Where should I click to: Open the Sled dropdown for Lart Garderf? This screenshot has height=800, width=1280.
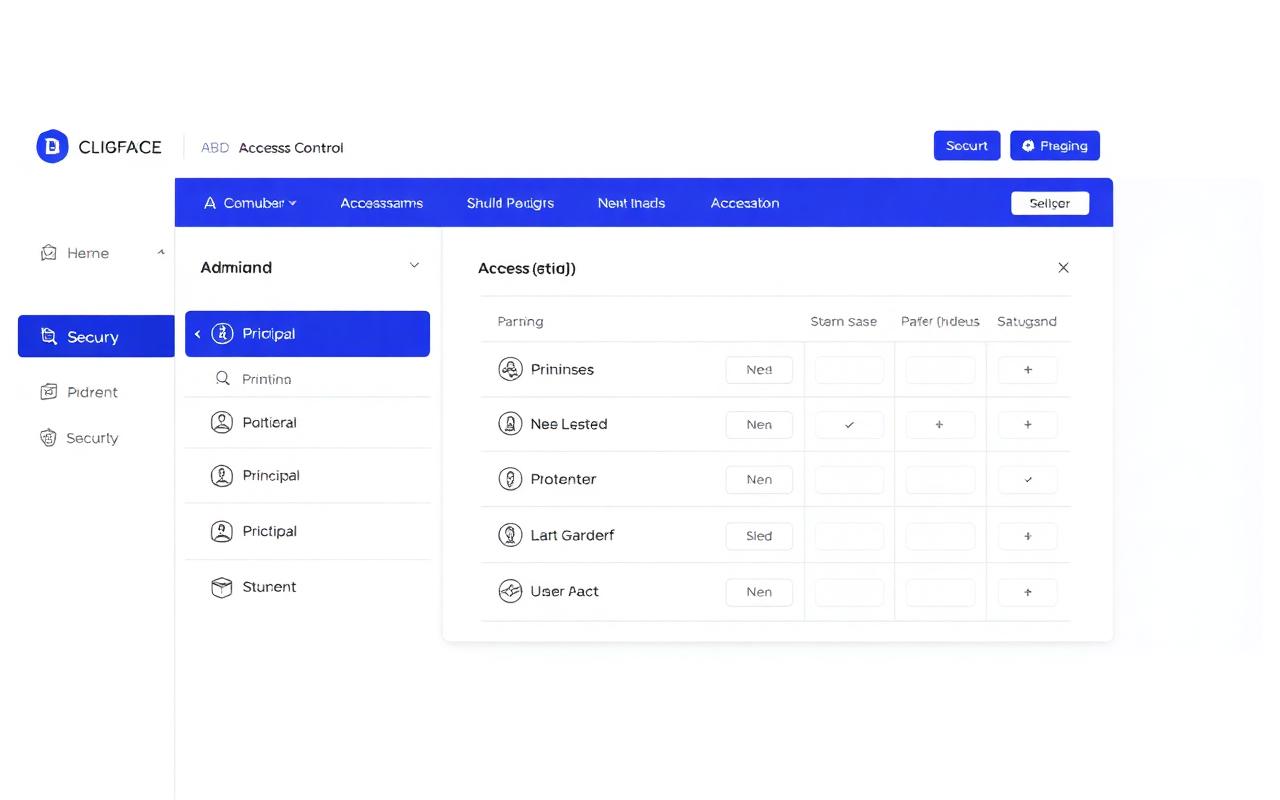tap(759, 536)
